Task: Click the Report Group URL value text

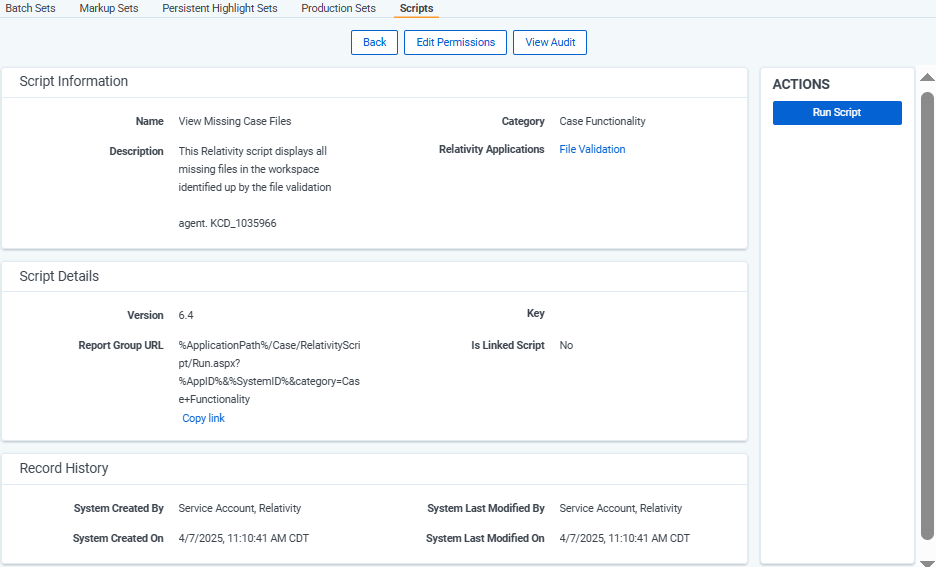Action: click(269, 372)
